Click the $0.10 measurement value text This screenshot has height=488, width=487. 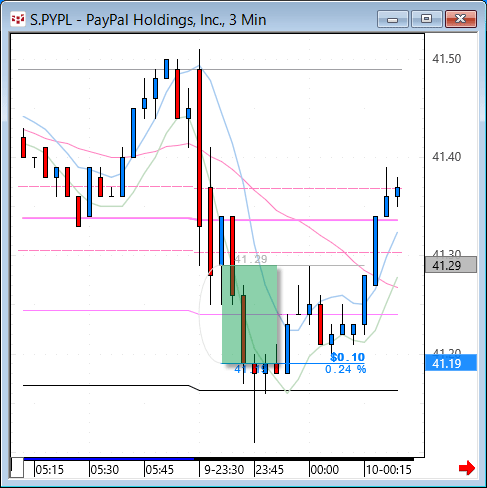coord(348,357)
